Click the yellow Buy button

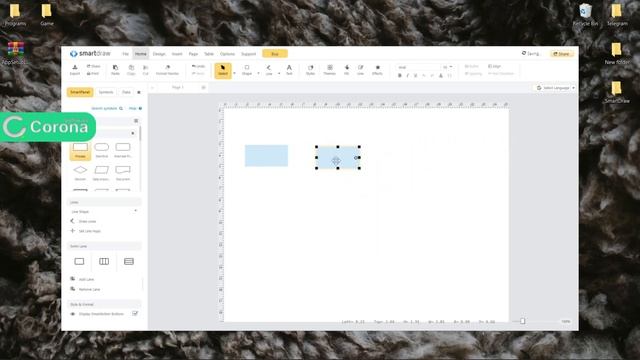click(x=275, y=54)
